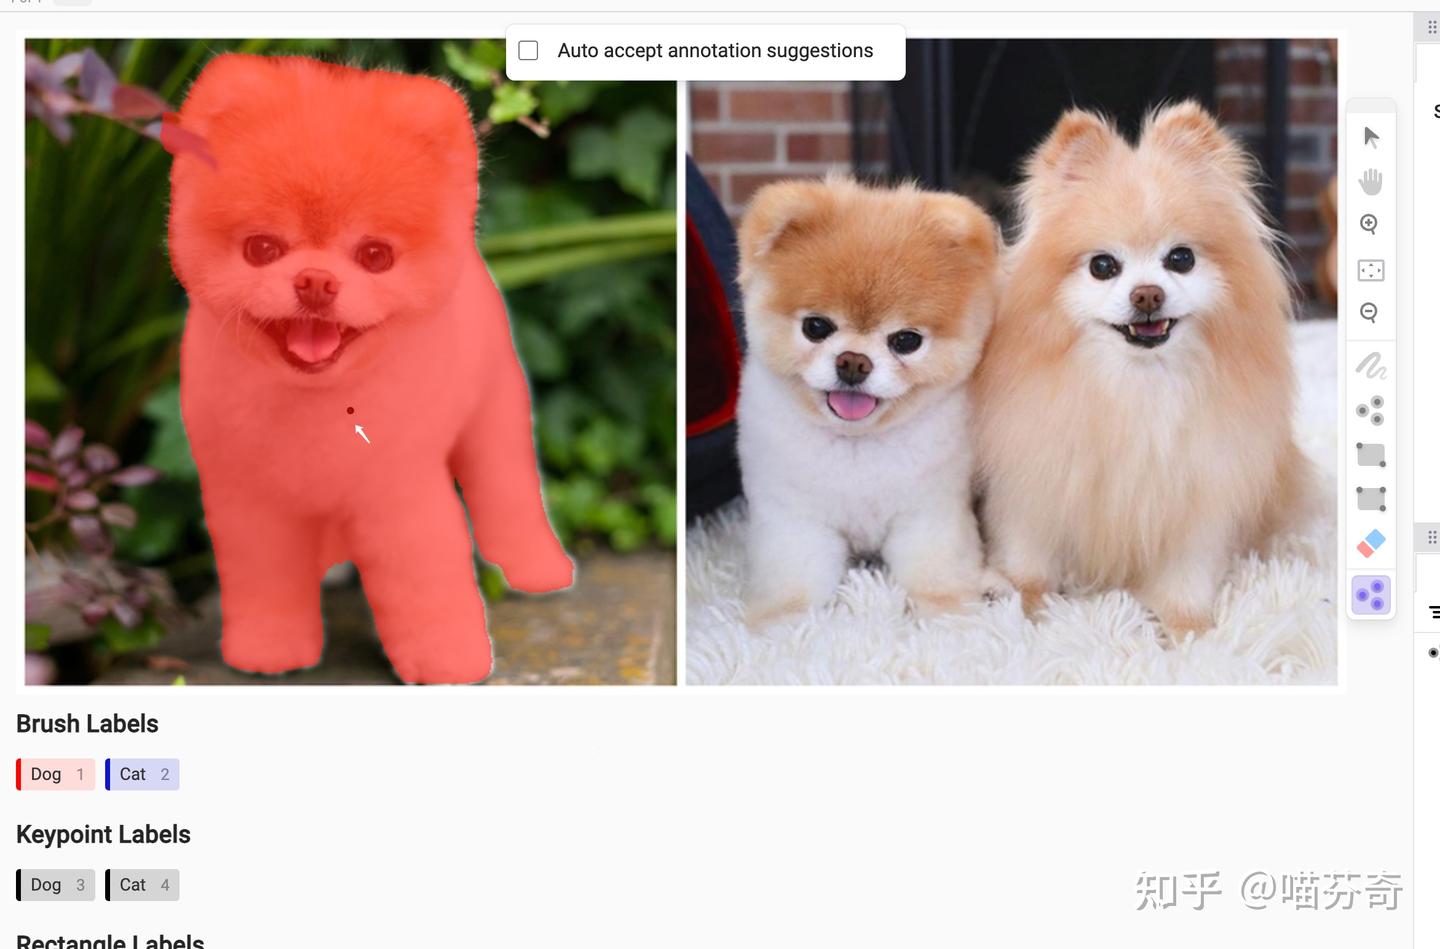
Task: Select the two-point rectangle tool
Action: 1370,455
